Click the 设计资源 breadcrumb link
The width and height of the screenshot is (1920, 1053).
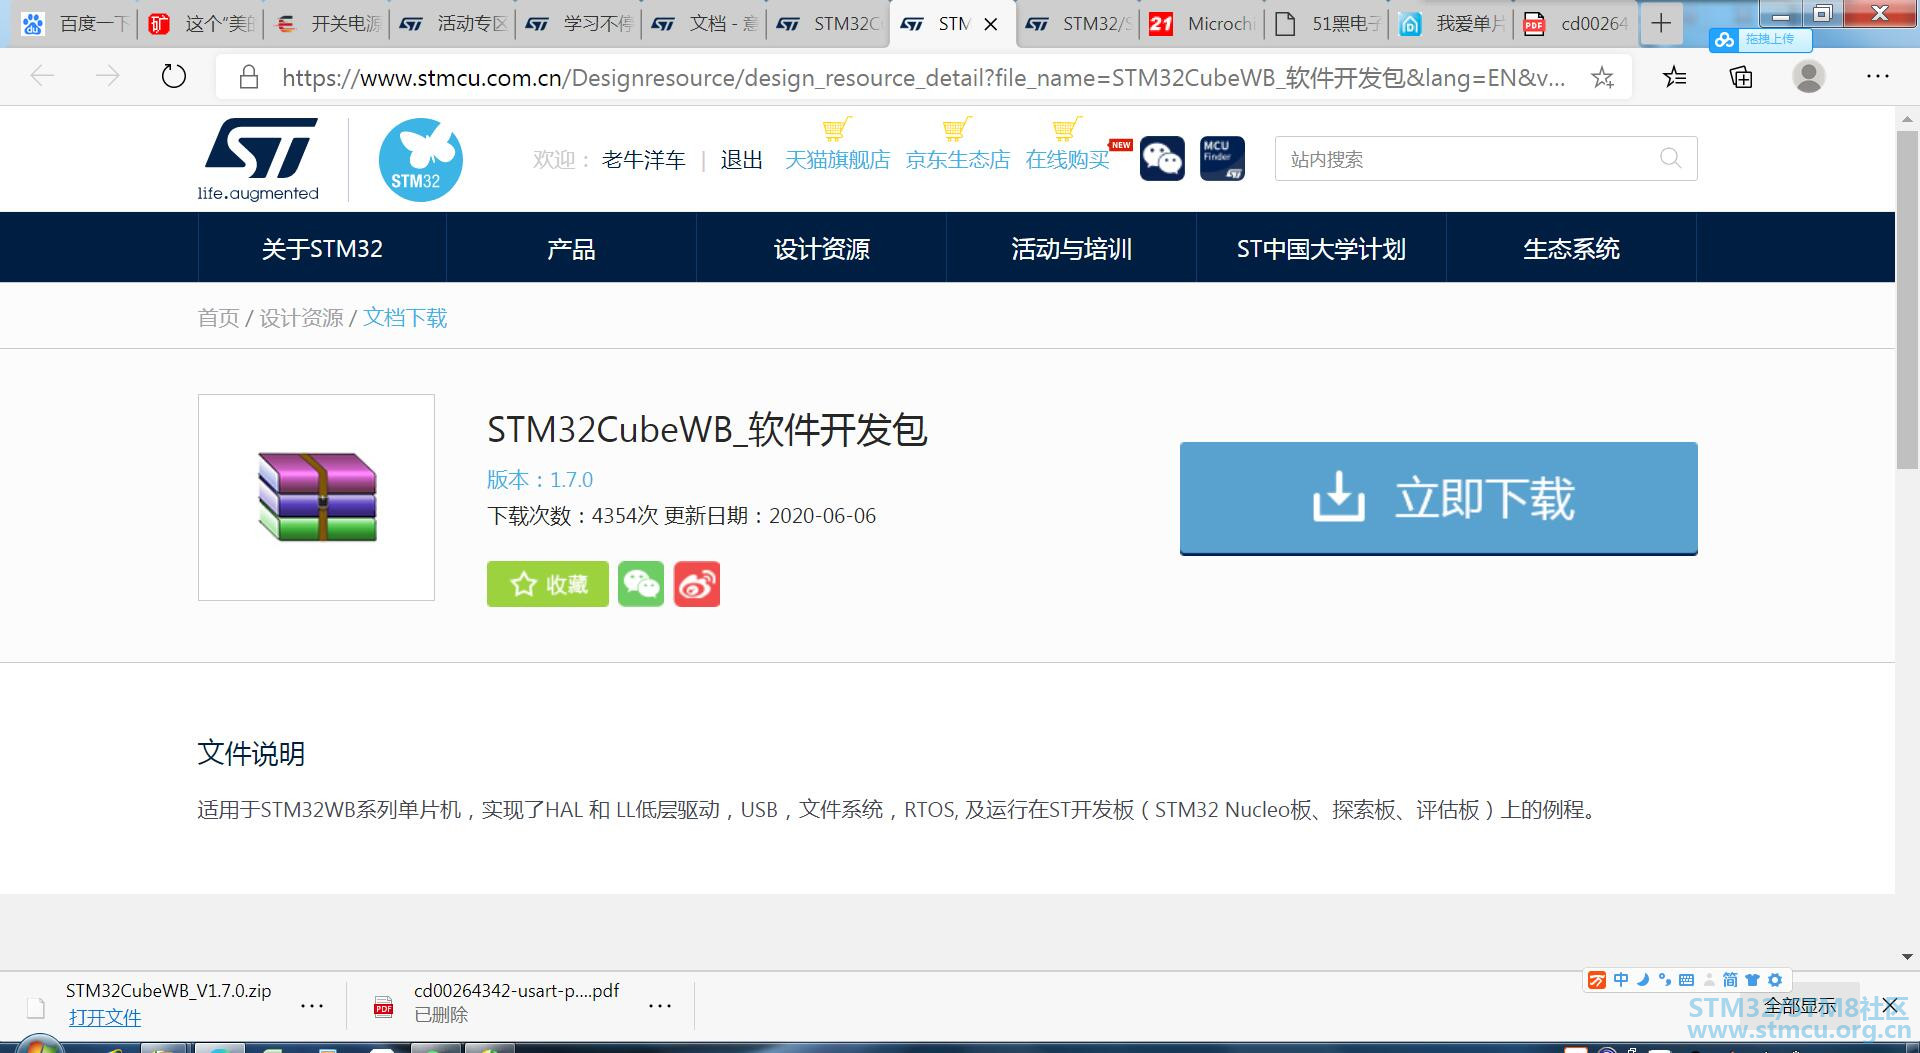point(301,317)
